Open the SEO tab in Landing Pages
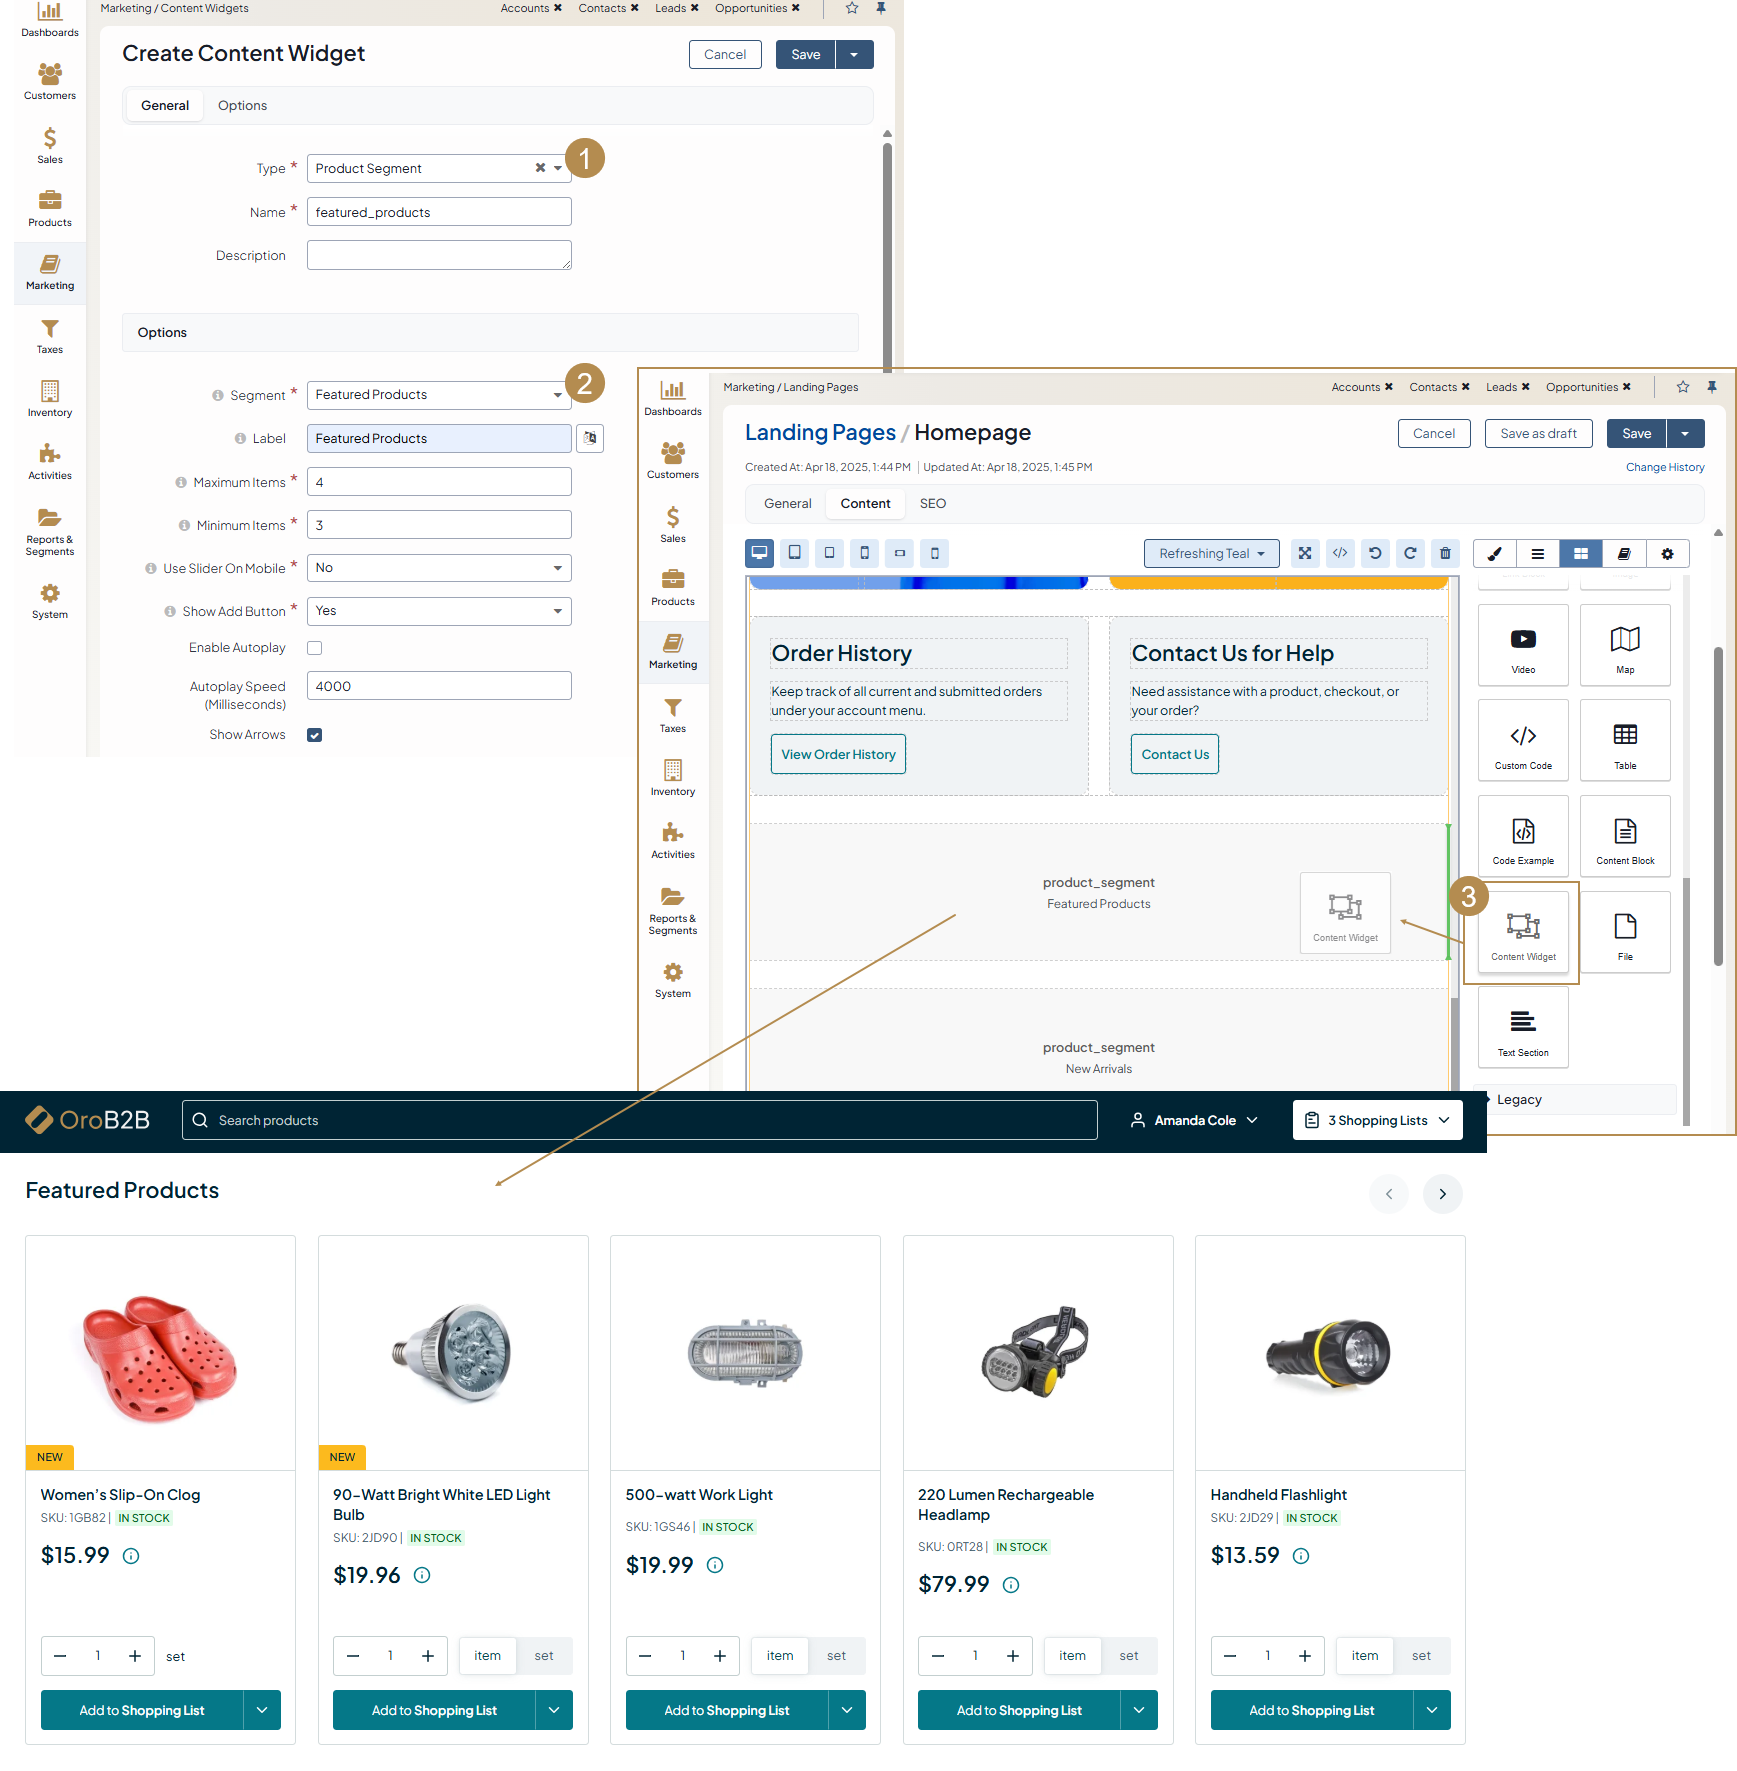 pos(933,504)
